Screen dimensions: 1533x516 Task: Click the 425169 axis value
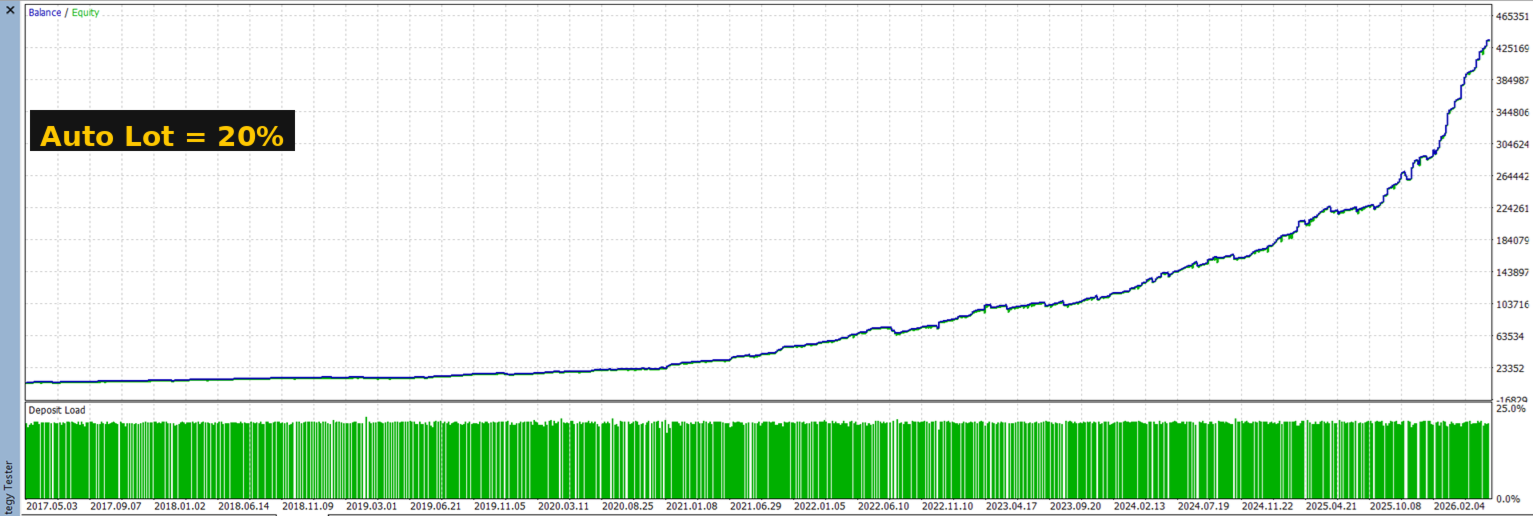click(x=1511, y=49)
